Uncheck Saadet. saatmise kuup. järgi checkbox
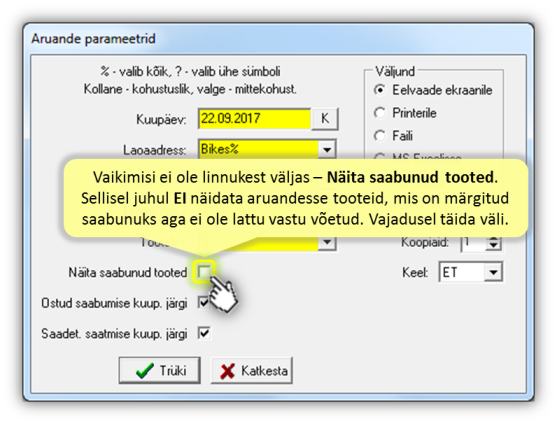This screenshot has width=557, height=424. (x=204, y=333)
